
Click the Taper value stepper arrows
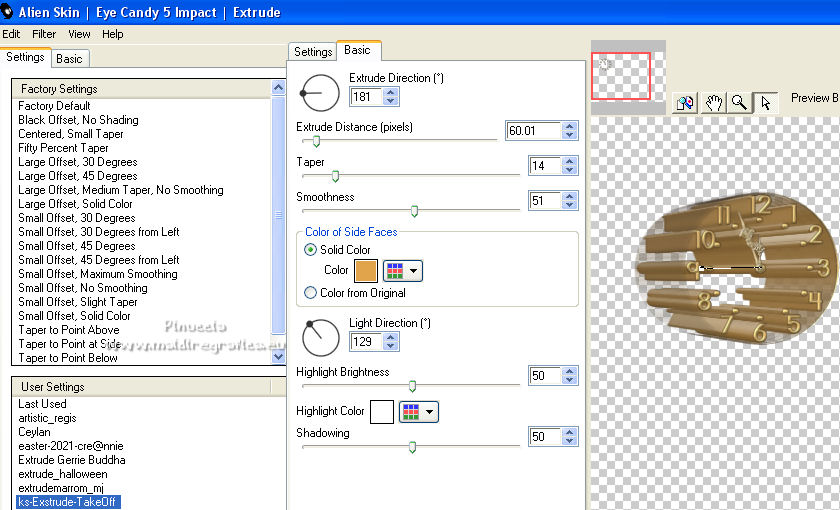(570, 166)
